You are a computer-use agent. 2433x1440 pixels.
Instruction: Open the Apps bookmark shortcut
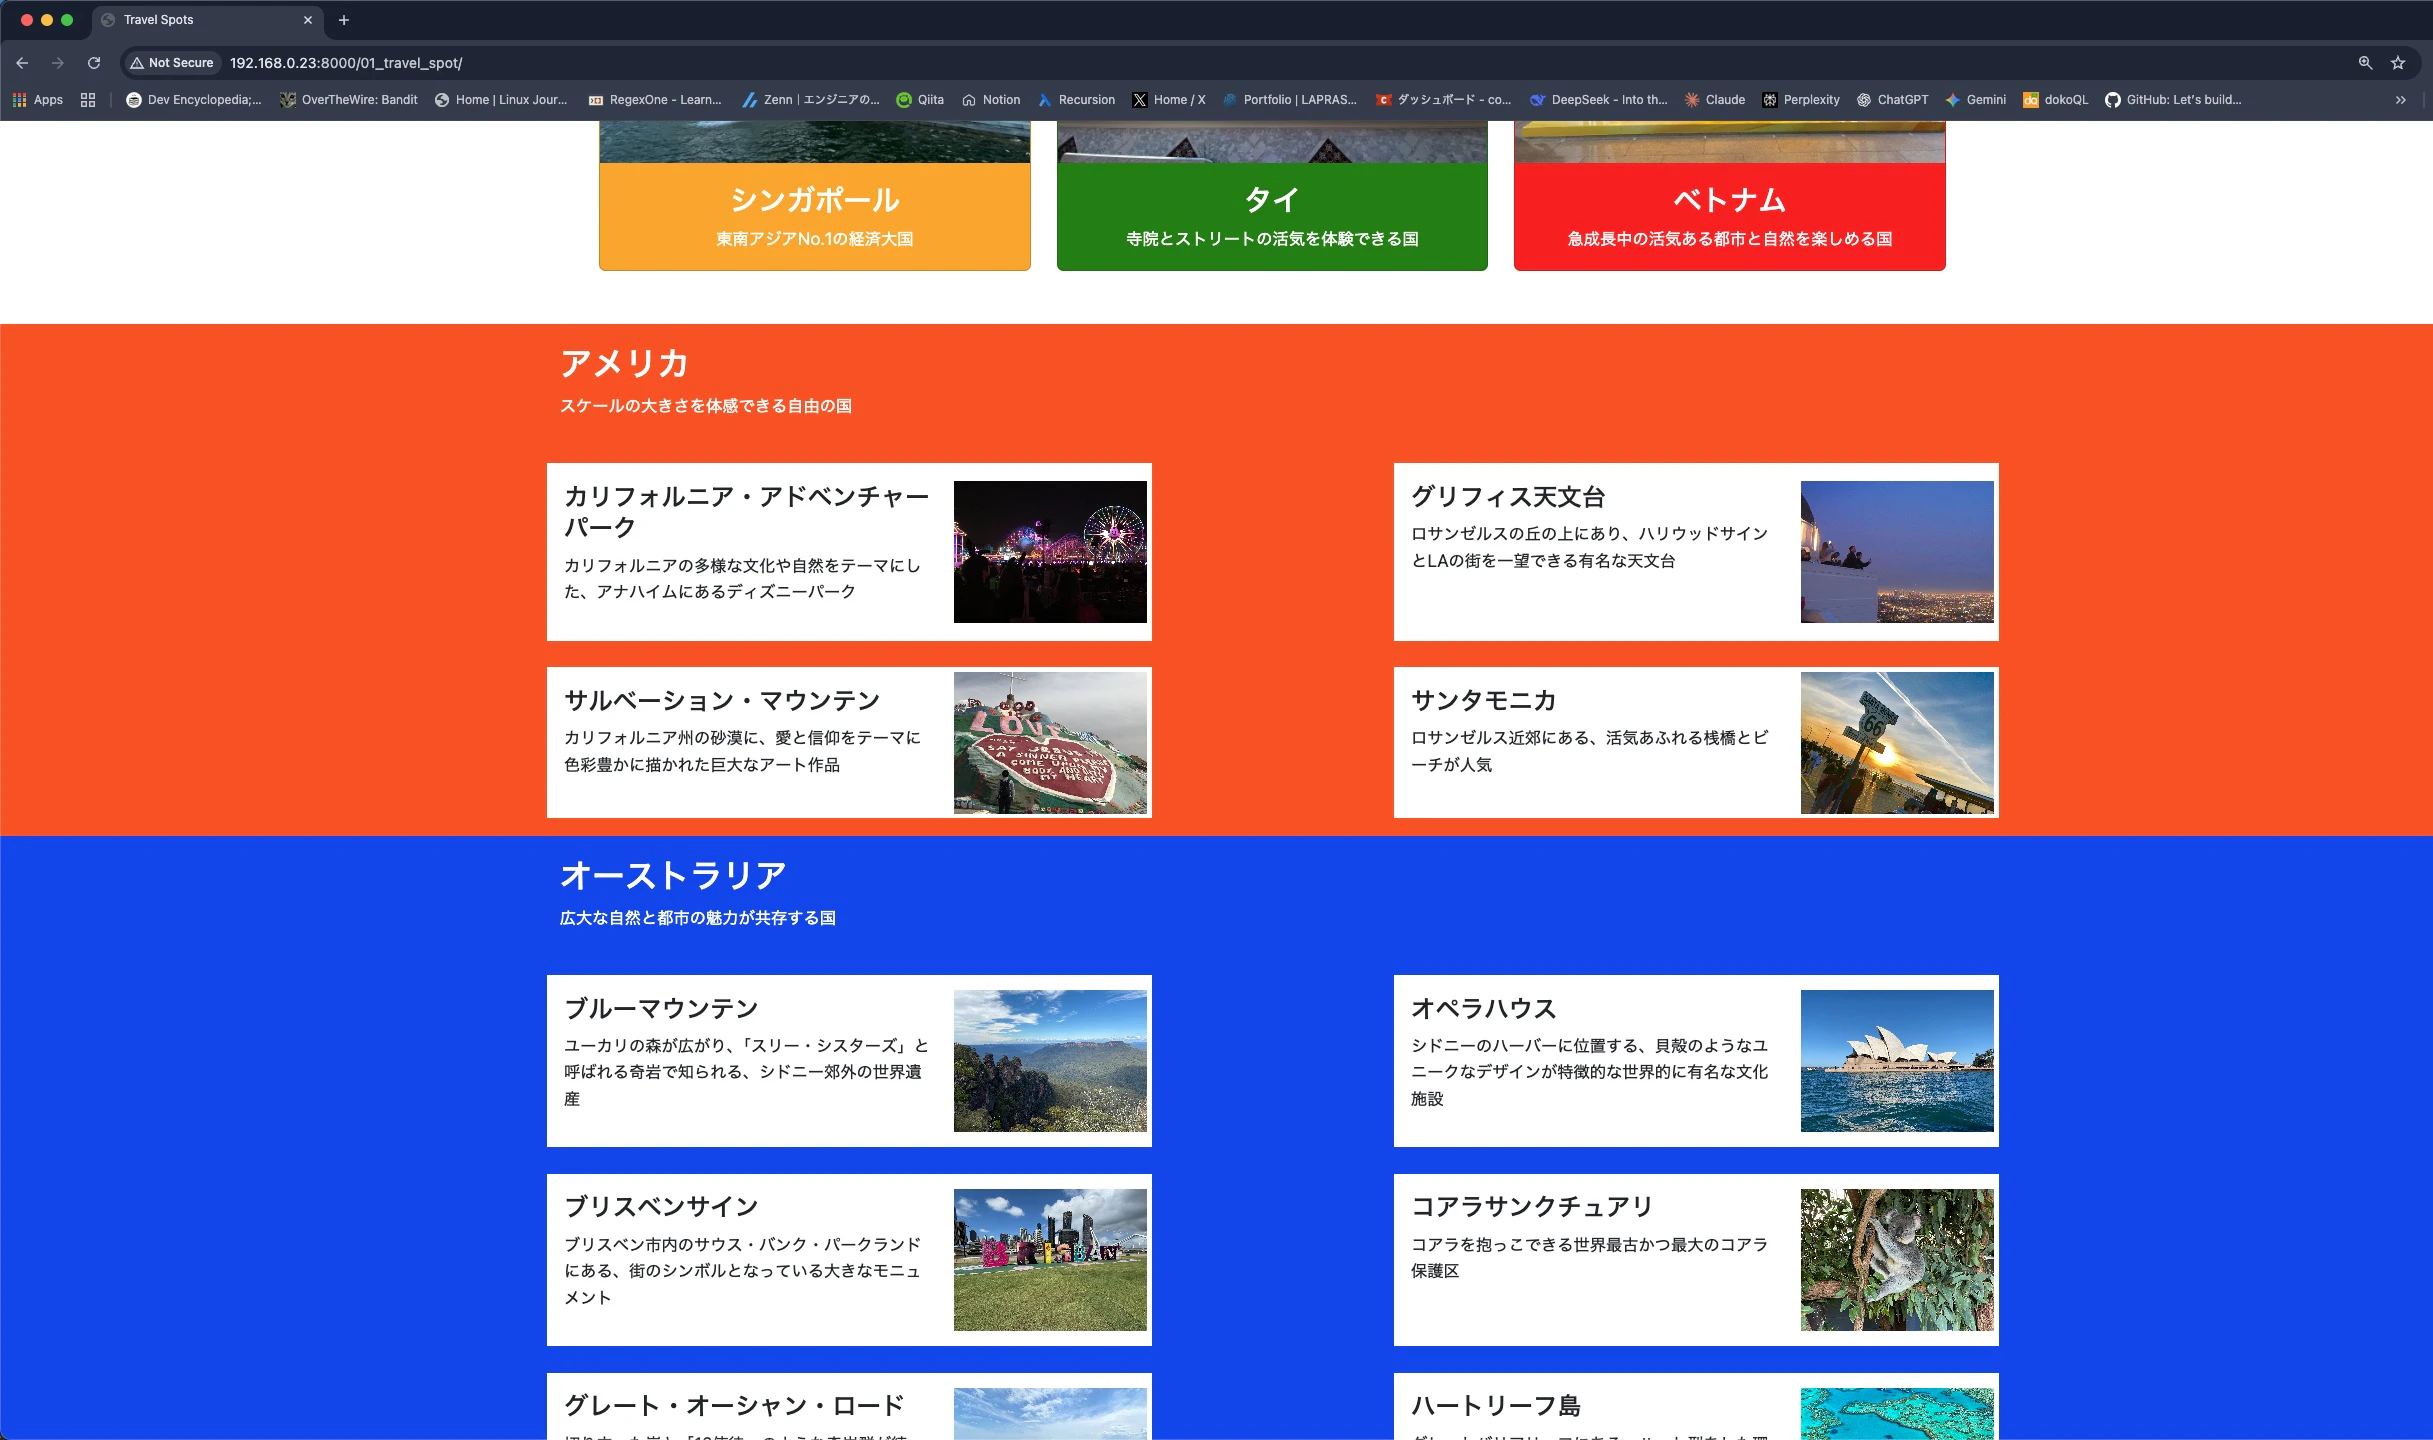point(38,100)
